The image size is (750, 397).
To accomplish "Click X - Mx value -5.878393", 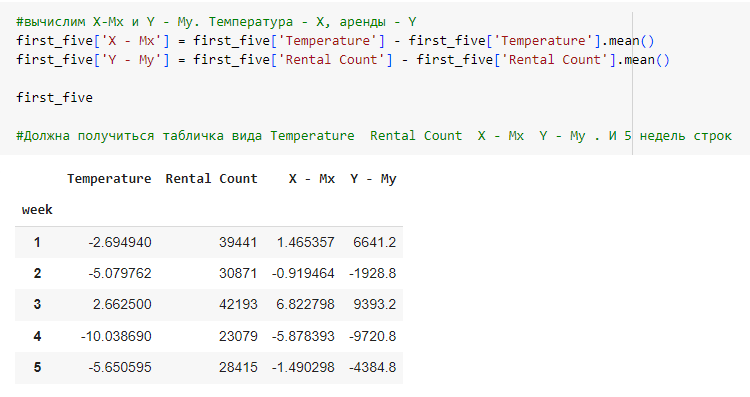I will [303, 336].
